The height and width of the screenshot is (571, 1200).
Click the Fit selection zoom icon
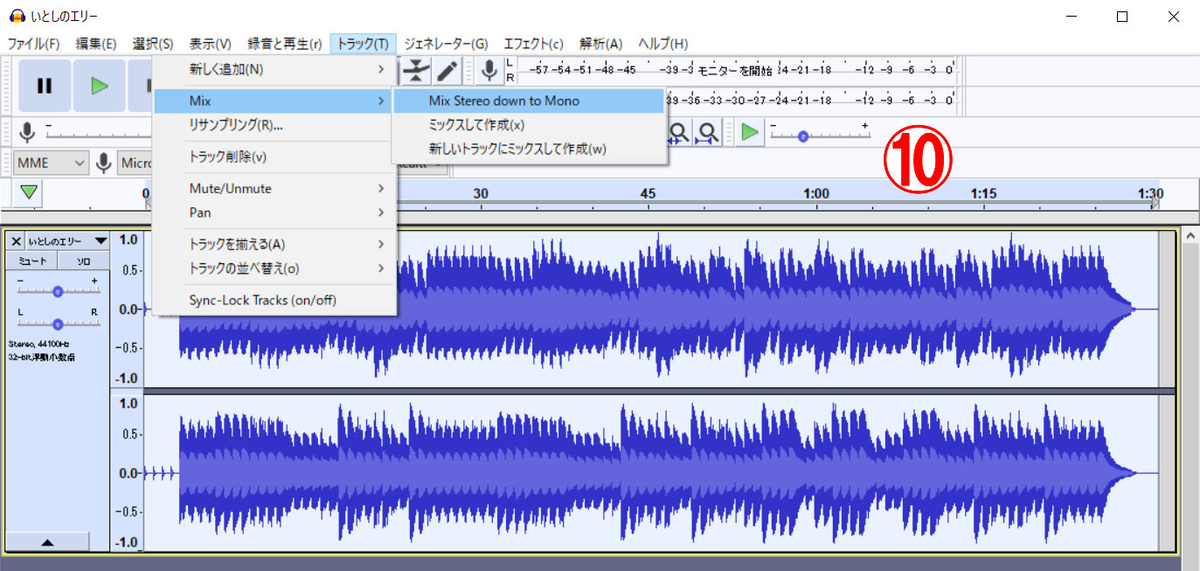[x=679, y=132]
